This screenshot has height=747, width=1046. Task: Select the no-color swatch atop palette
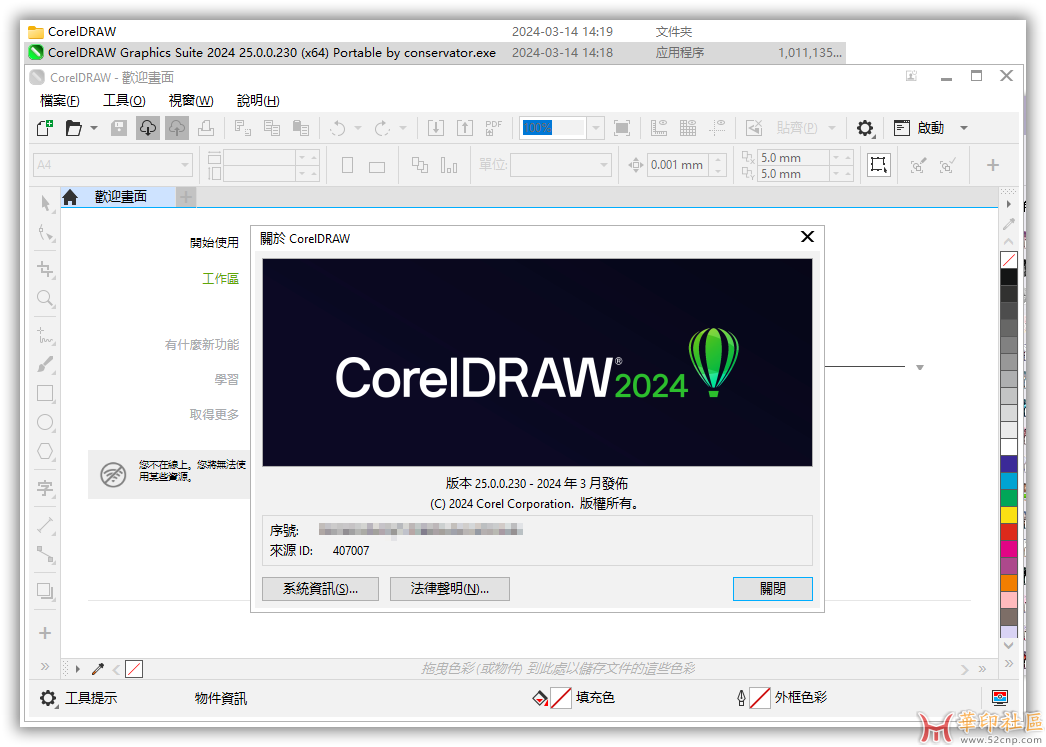[1009, 259]
